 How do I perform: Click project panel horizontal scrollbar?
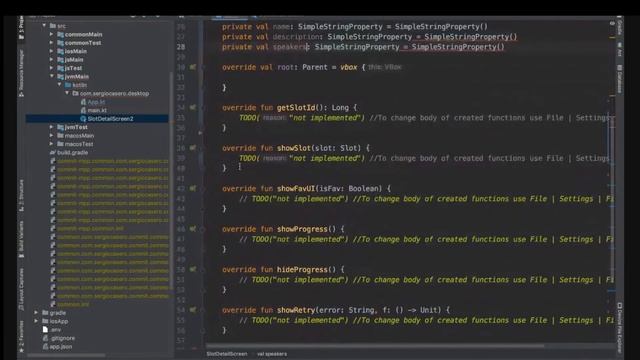pyautogui.click(x=67, y=356)
